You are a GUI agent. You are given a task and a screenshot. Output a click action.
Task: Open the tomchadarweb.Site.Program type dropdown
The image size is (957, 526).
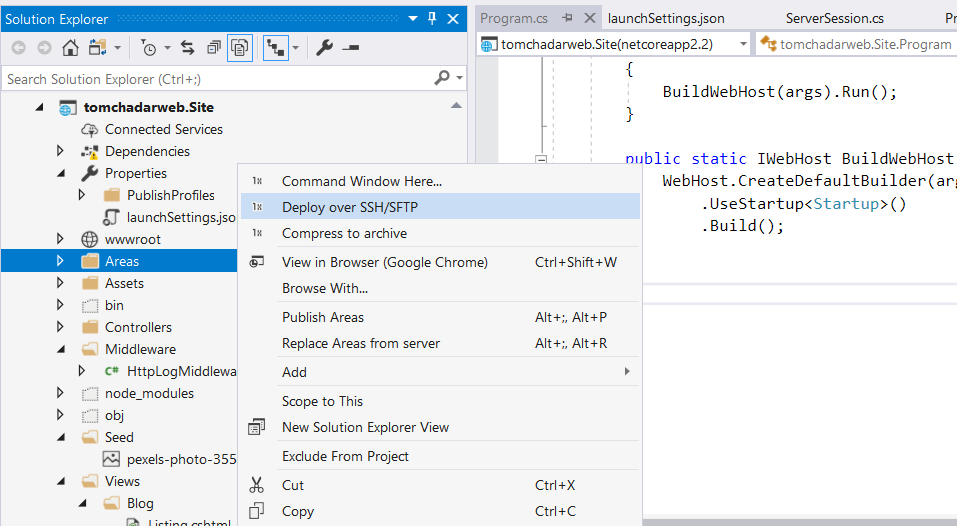pos(856,44)
